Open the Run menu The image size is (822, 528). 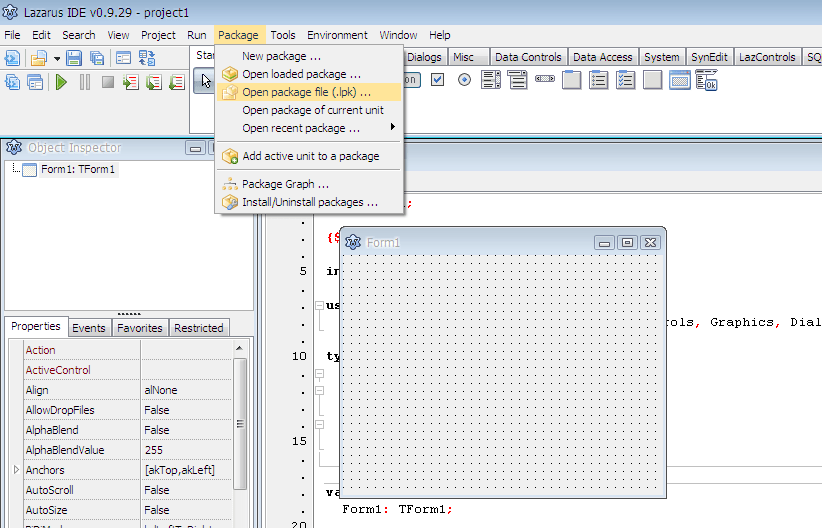(197, 35)
